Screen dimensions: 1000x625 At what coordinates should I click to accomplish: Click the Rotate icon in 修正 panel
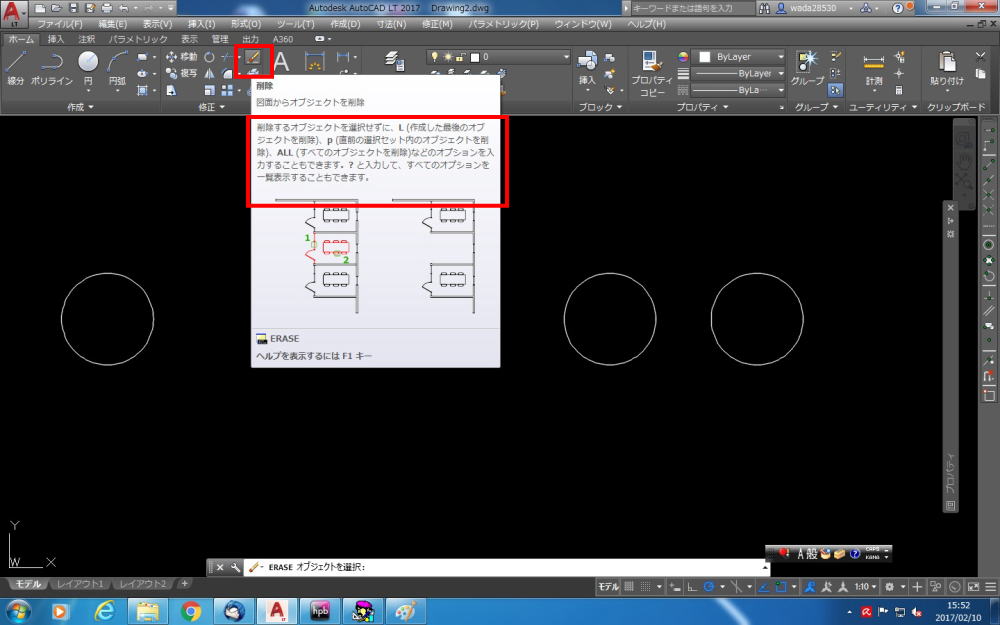(x=209, y=57)
